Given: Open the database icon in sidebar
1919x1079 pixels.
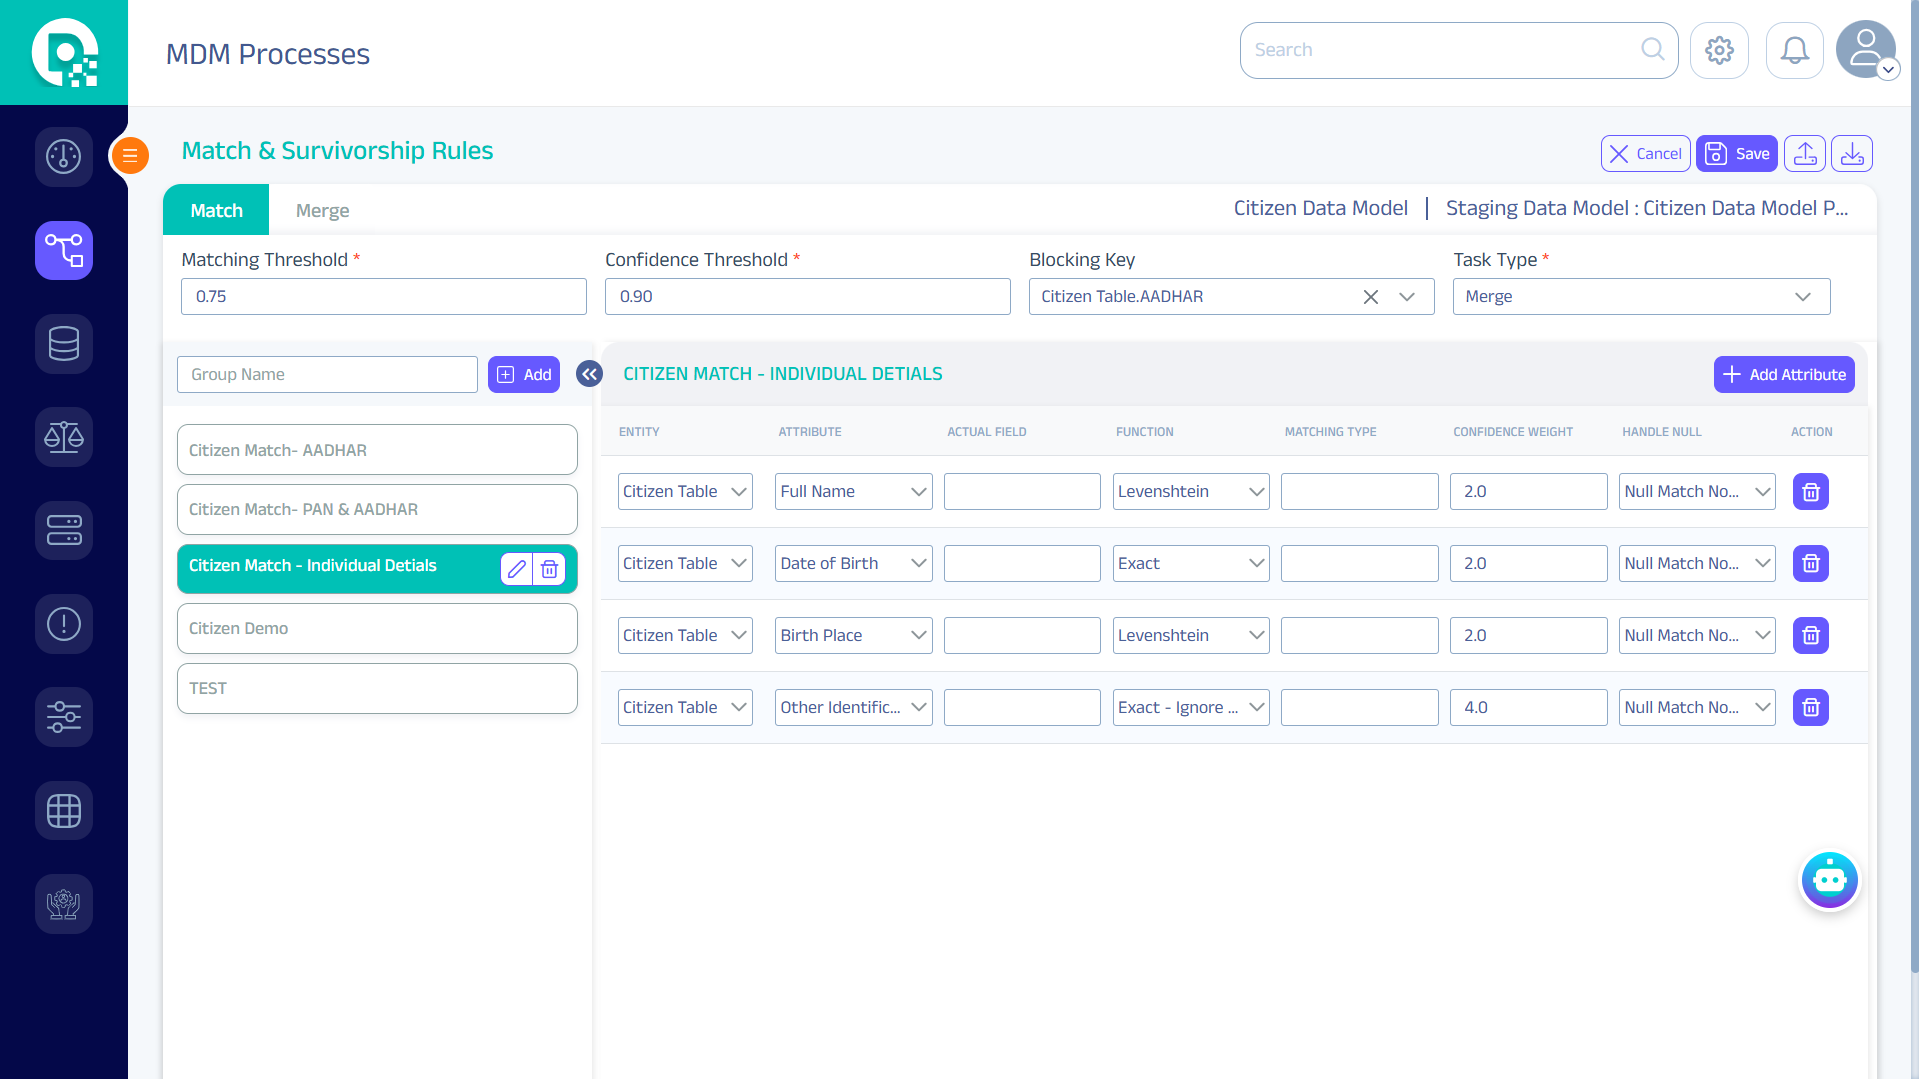Looking at the screenshot, I should coord(64,344).
